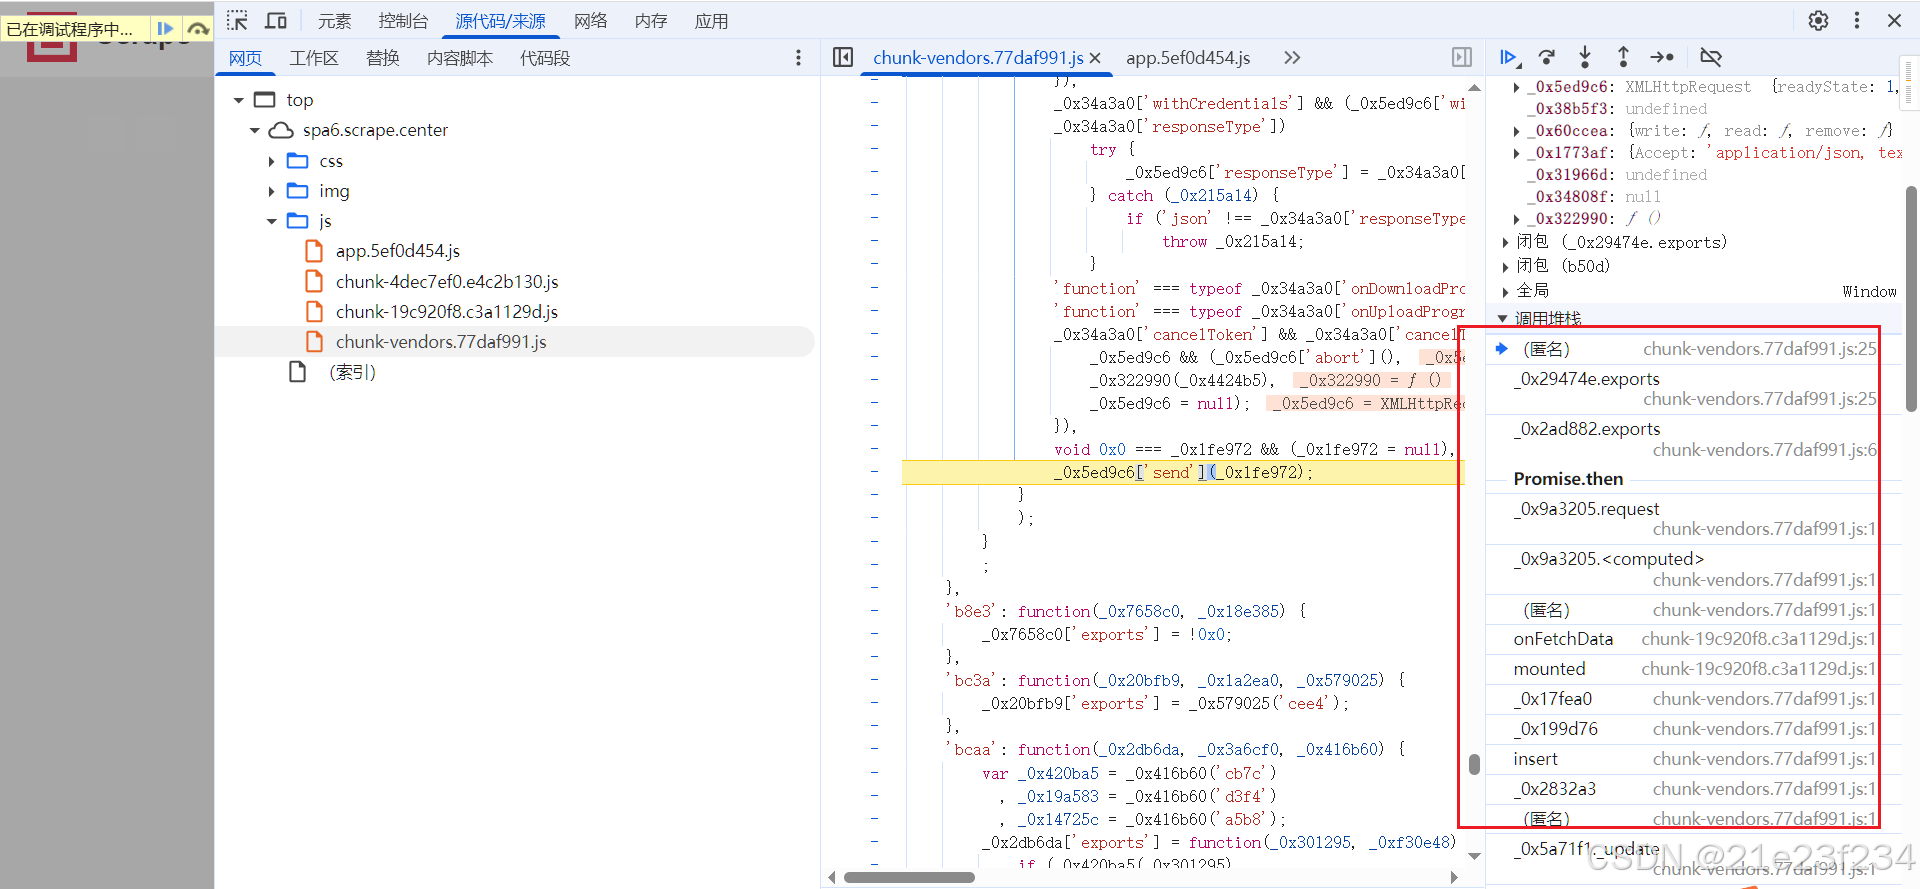The image size is (1920, 889).
Task: Toggle the debugger sidebar icon
Action: 1462,58
